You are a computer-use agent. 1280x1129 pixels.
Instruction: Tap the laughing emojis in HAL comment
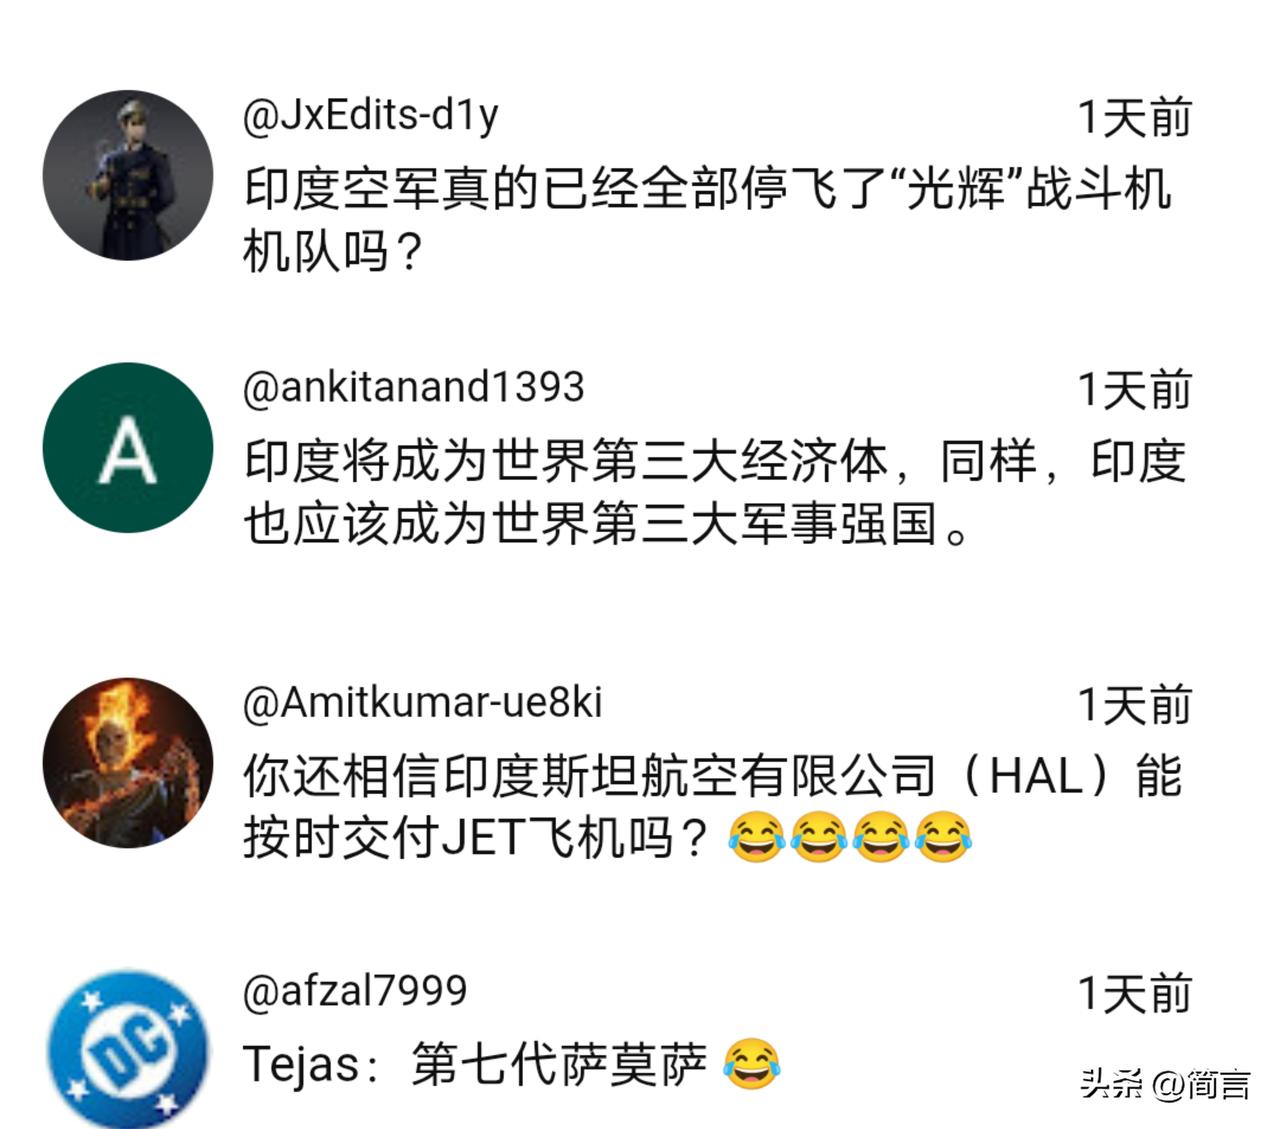coord(850,838)
